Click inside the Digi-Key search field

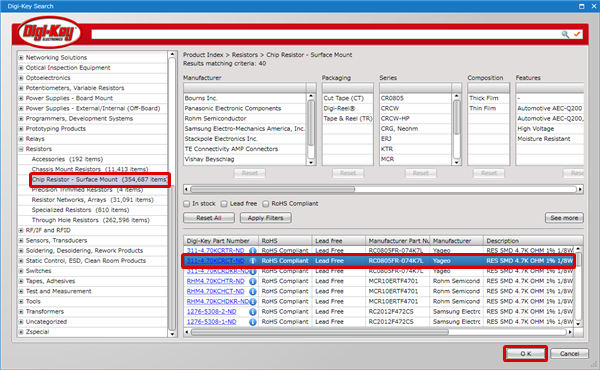[325, 34]
